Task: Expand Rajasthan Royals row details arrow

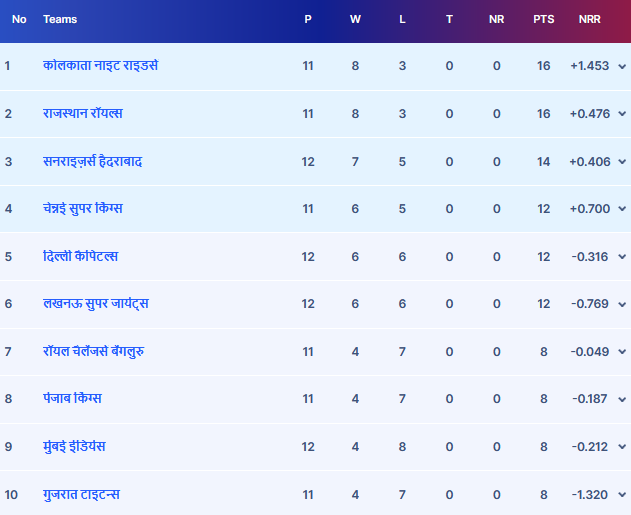Action: point(622,114)
